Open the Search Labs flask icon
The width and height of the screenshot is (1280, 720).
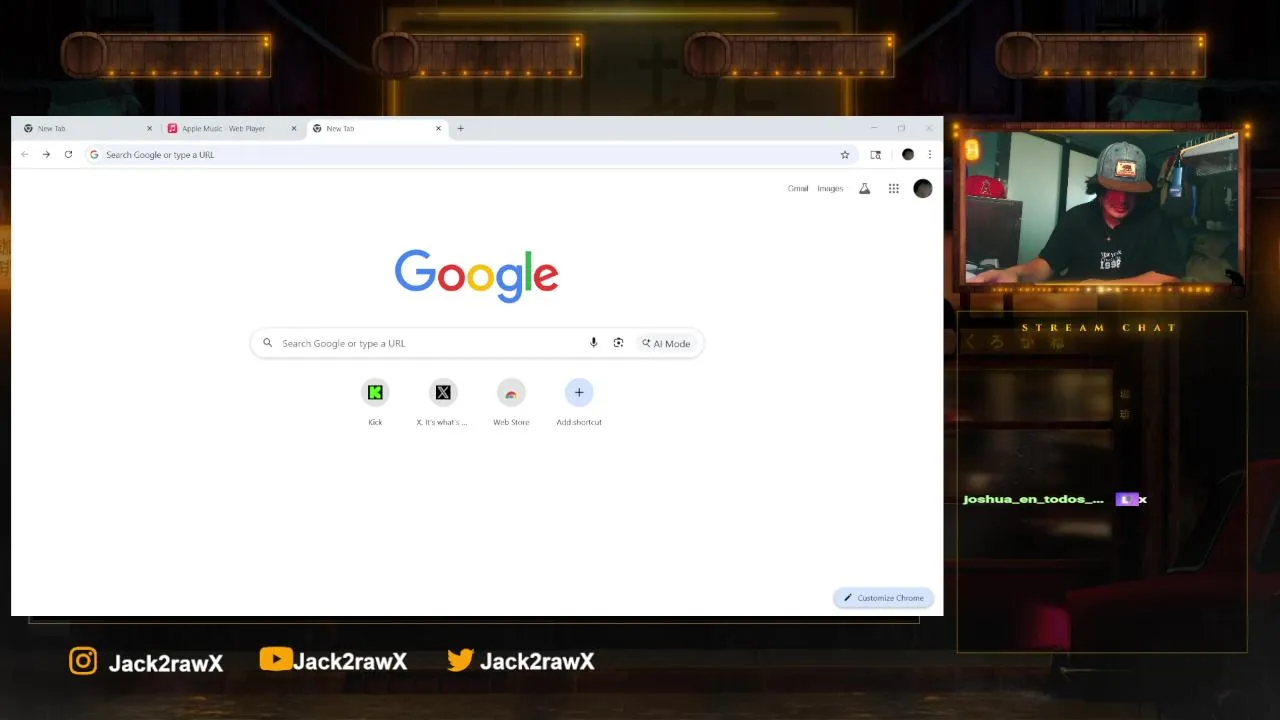pyautogui.click(x=865, y=188)
